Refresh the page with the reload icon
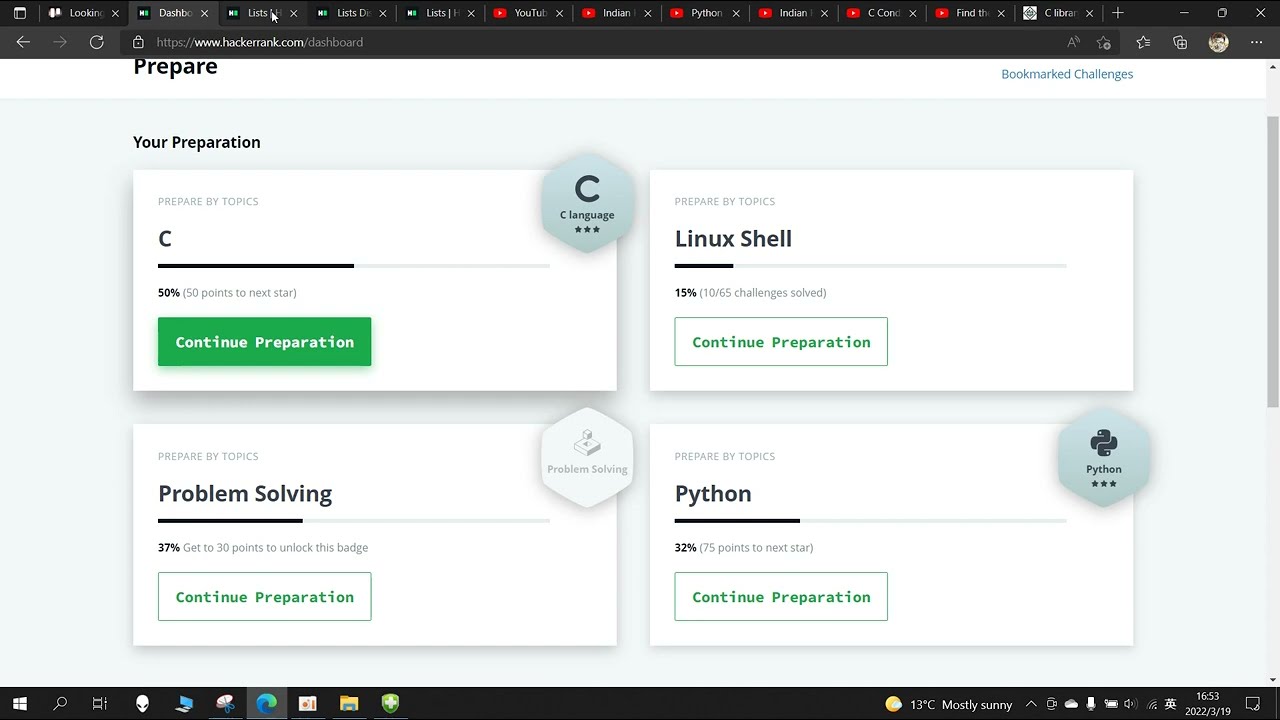This screenshot has width=1280, height=720. (96, 42)
